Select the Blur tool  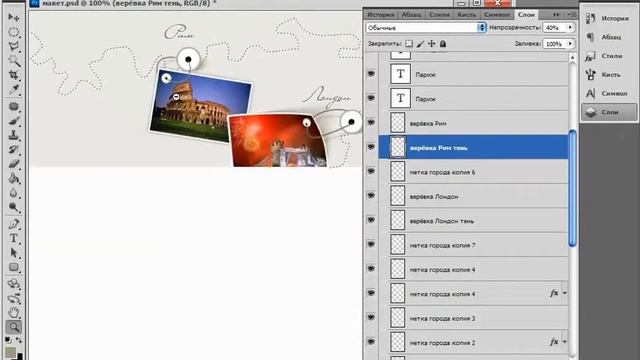(14, 192)
